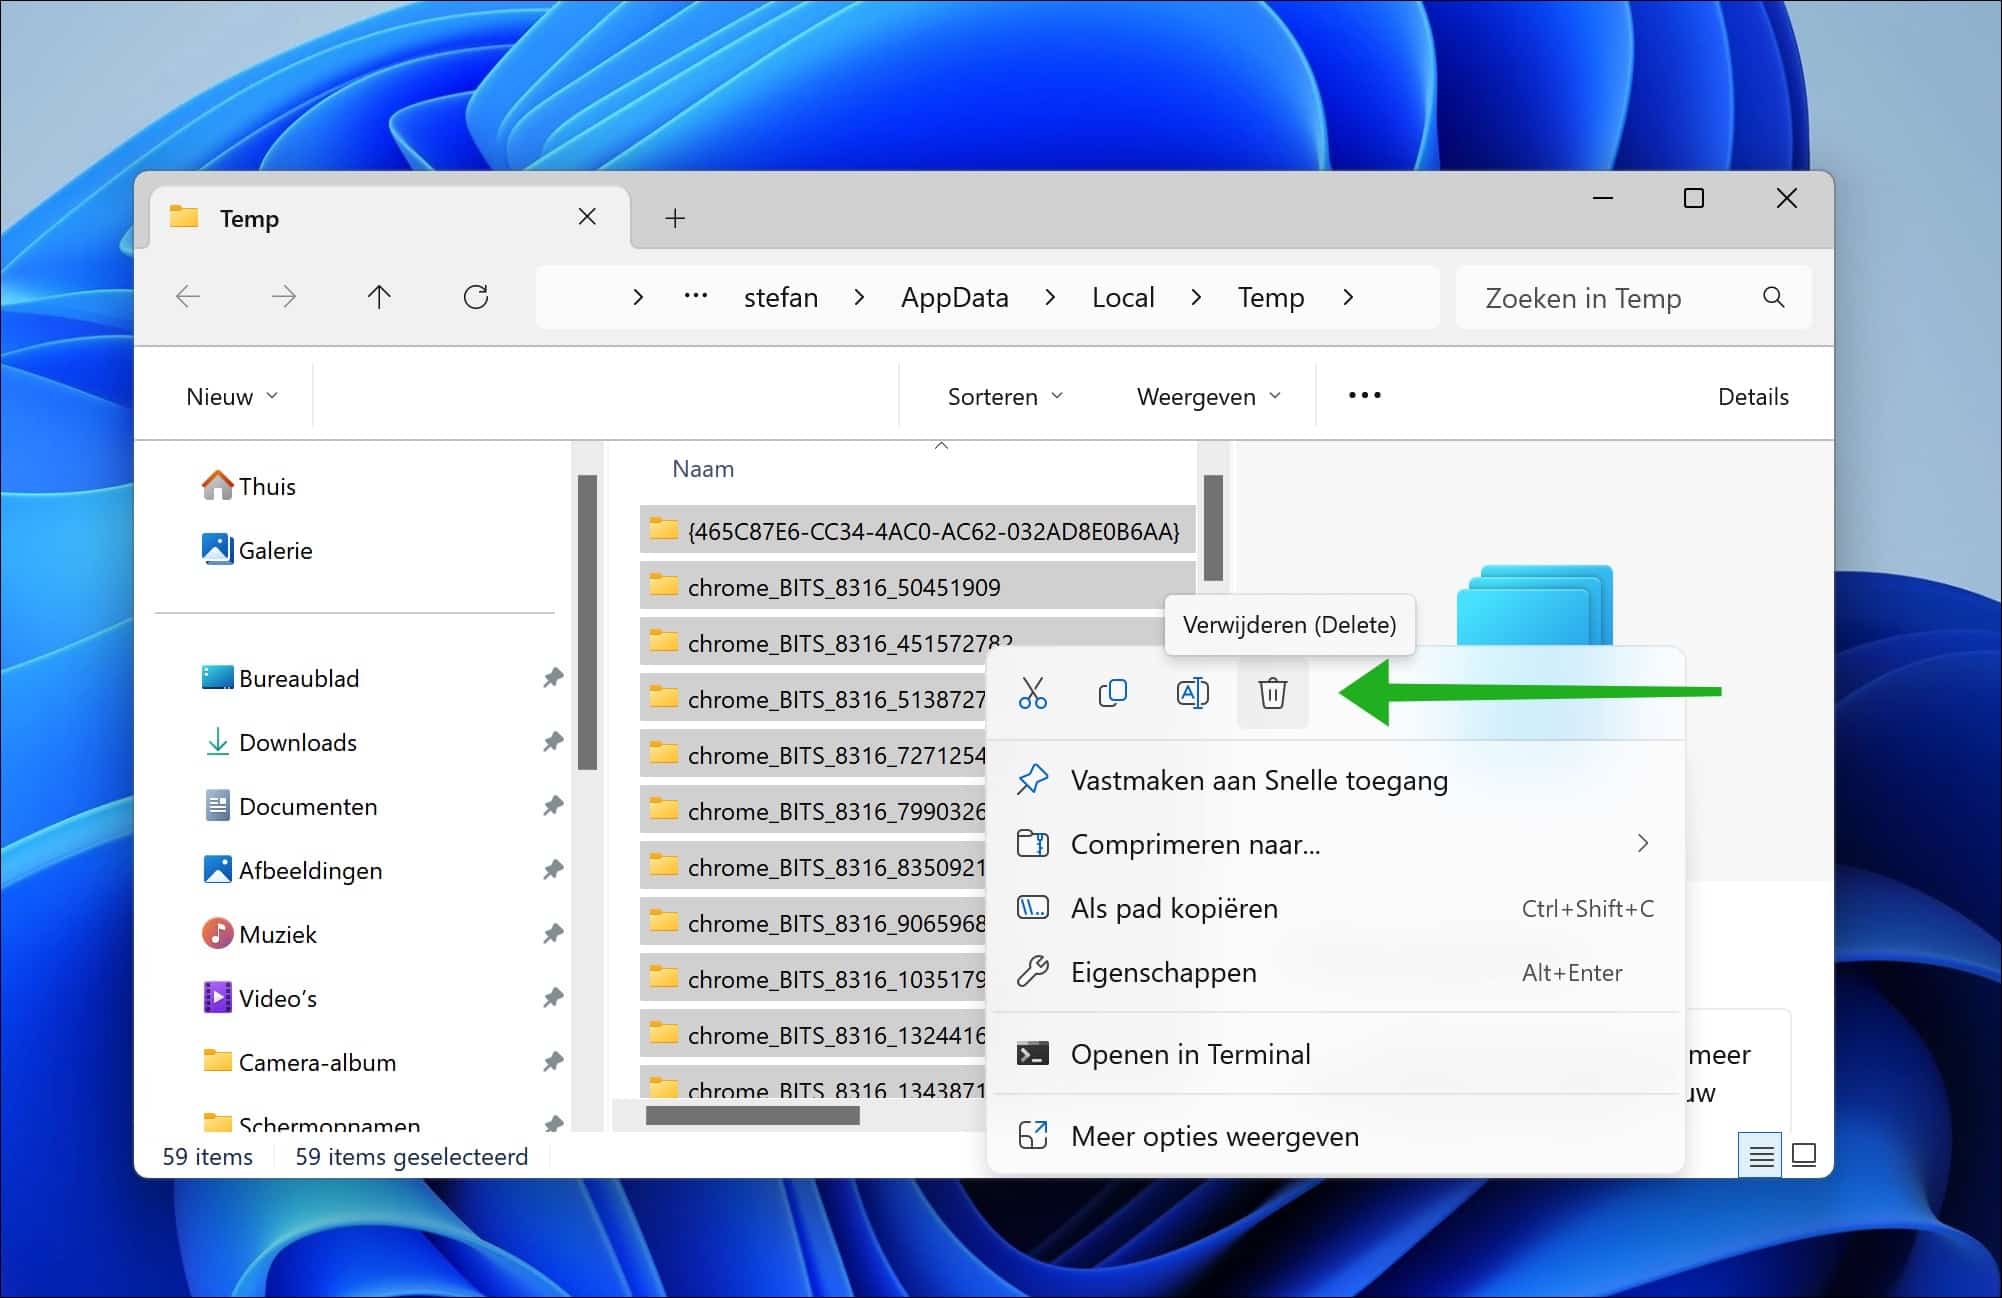This screenshot has width=2002, height=1298.
Task: Select the Temp tab
Action: tap(248, 217)
